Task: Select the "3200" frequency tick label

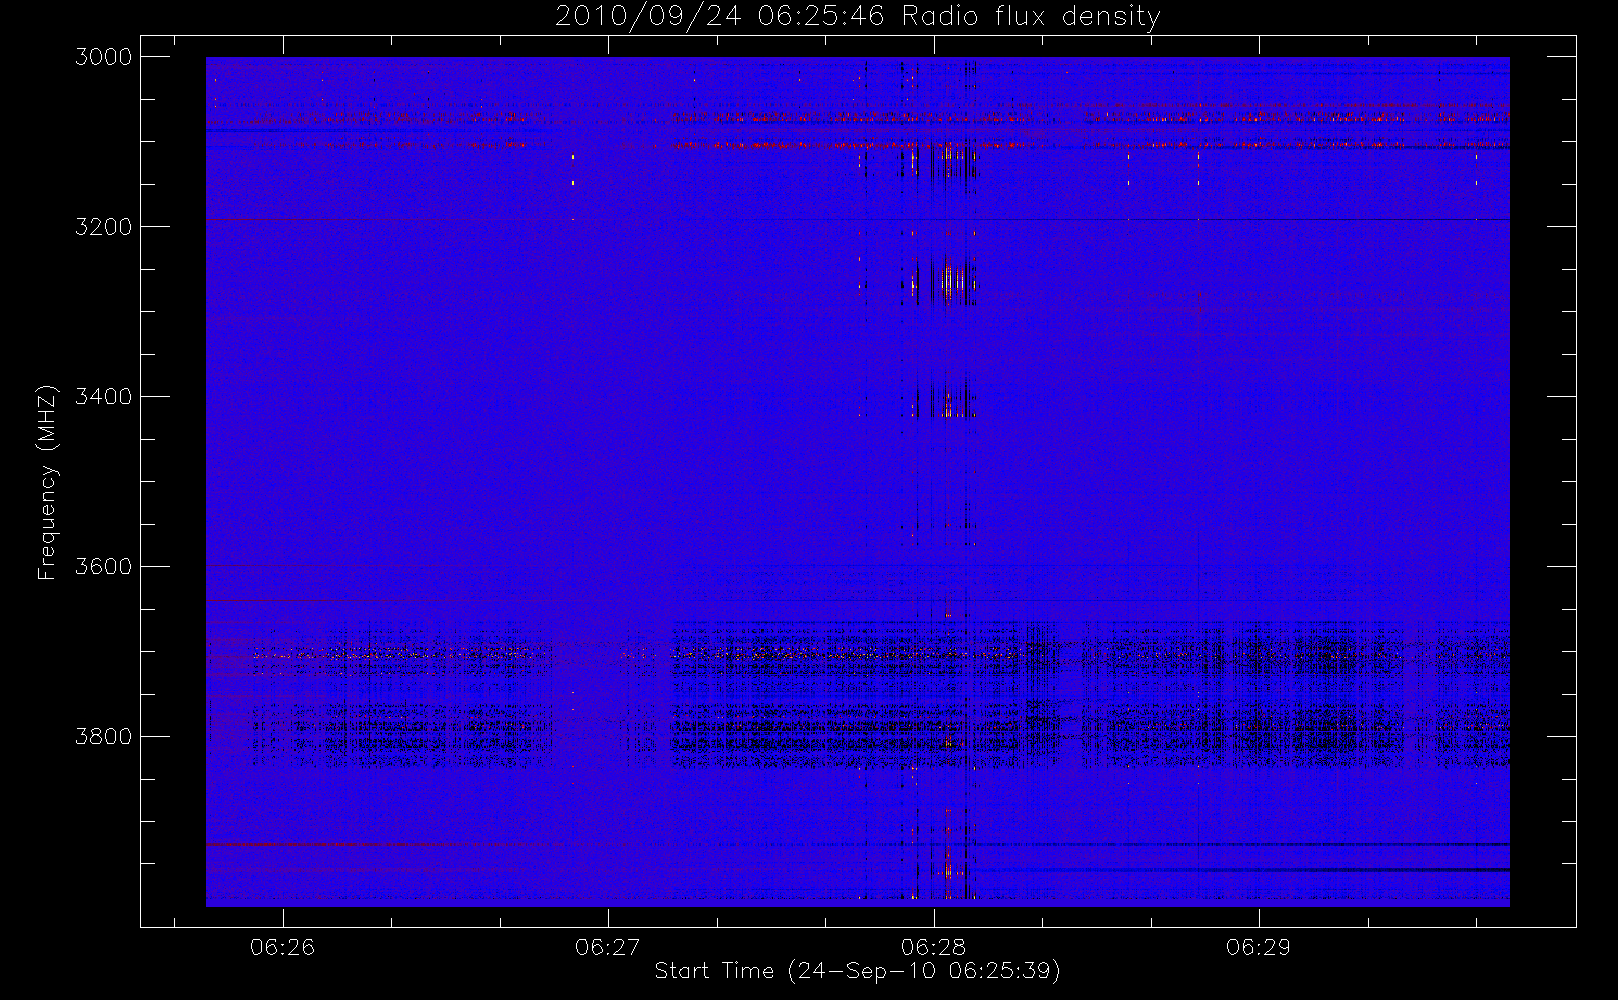Action: (x=104, y=227)
